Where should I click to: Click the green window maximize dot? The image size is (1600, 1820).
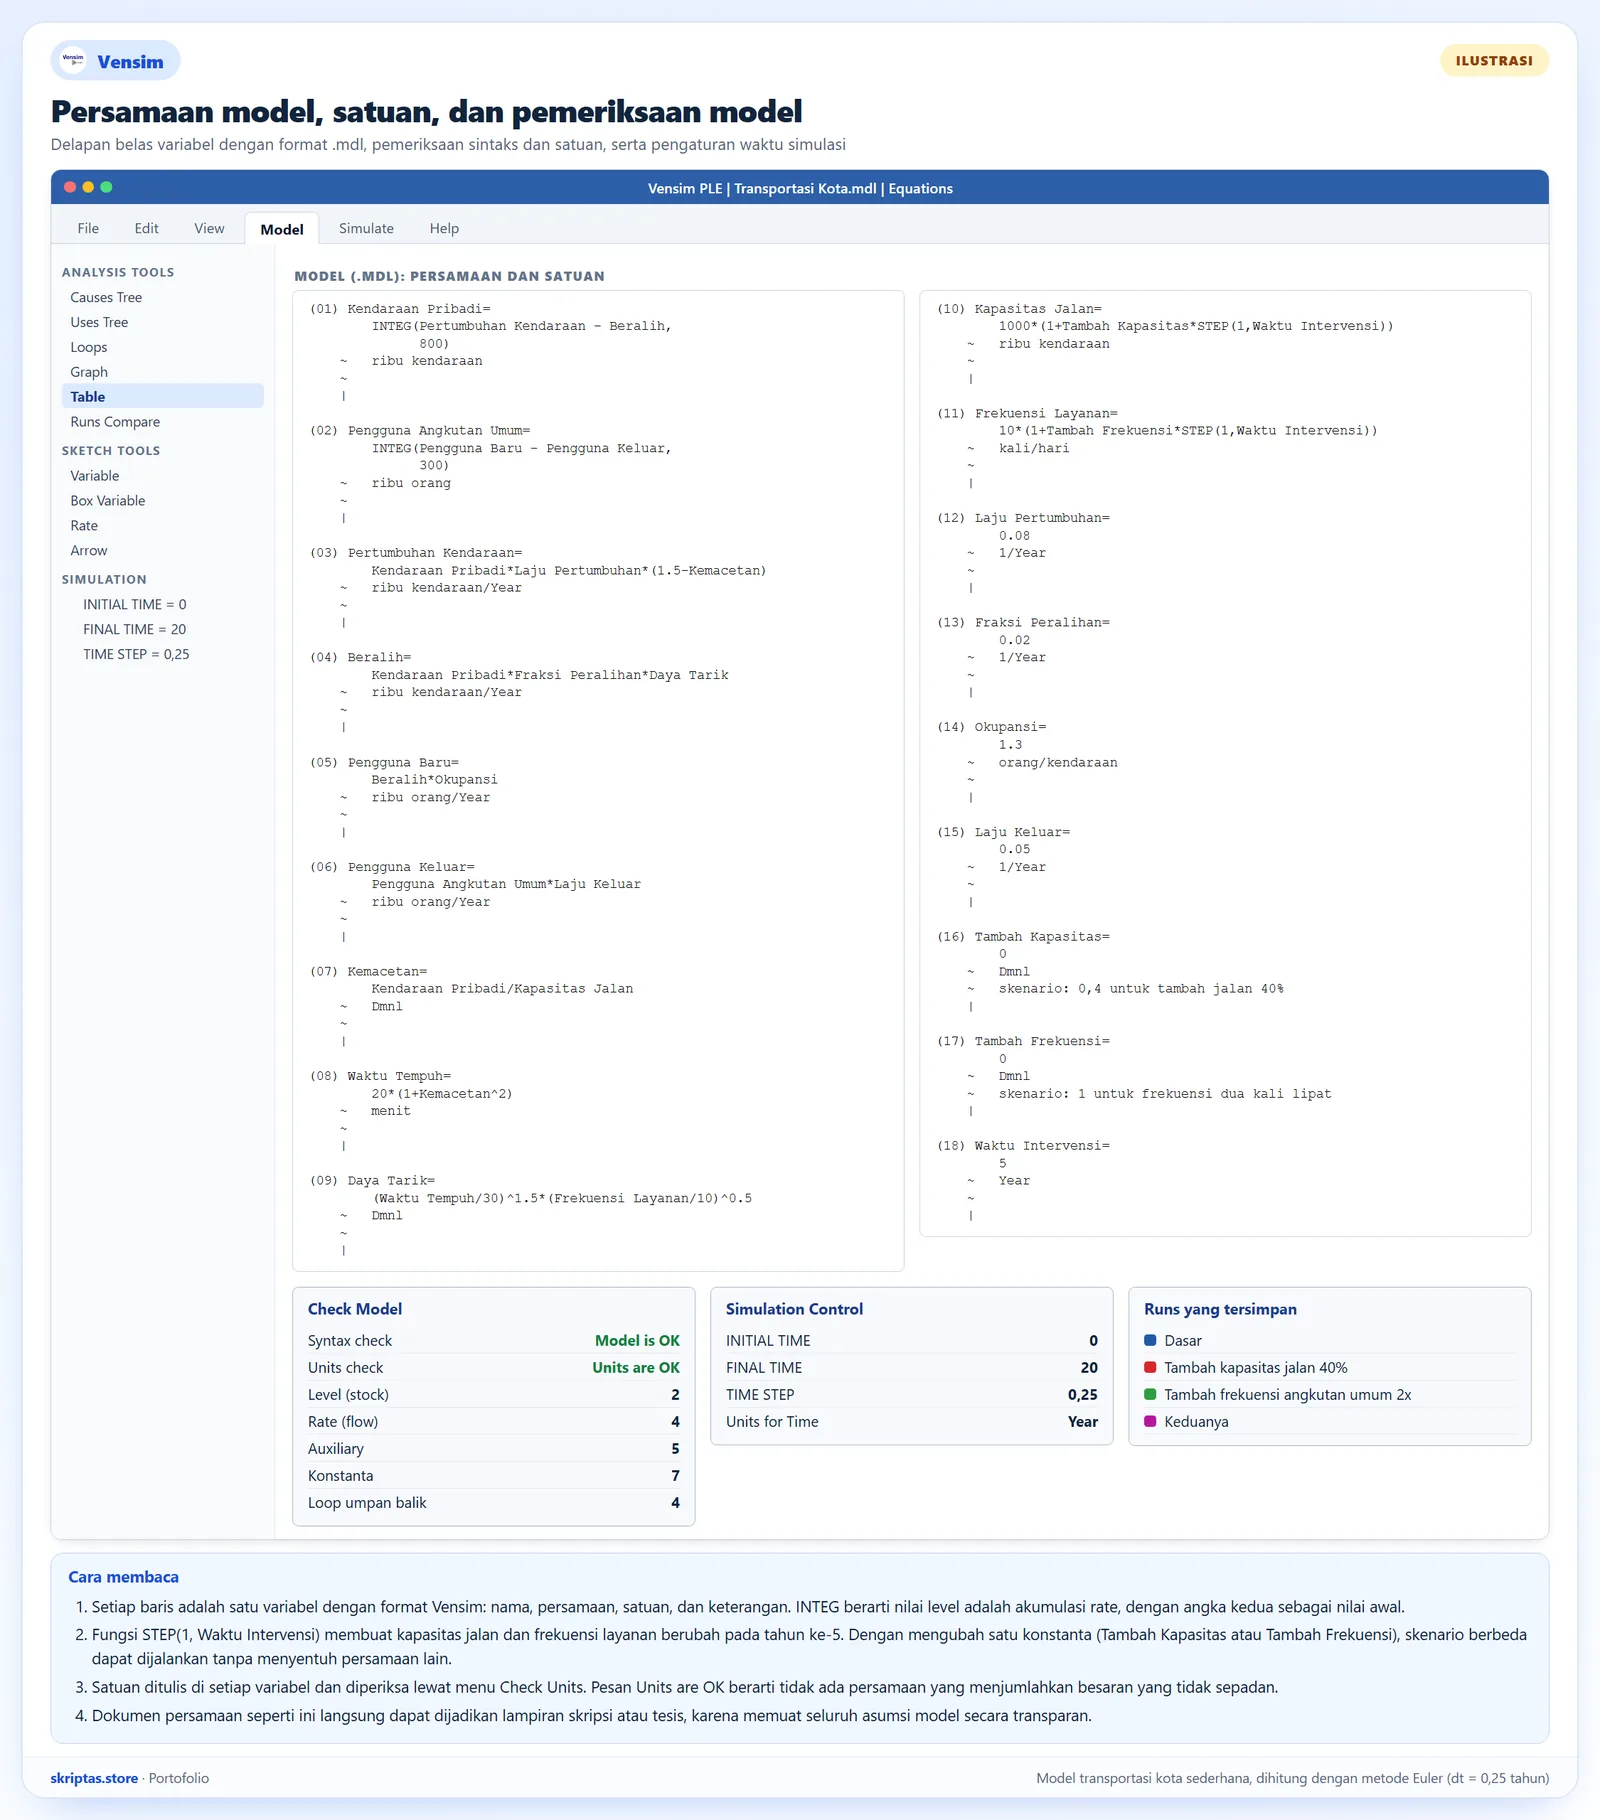(106, 187)
